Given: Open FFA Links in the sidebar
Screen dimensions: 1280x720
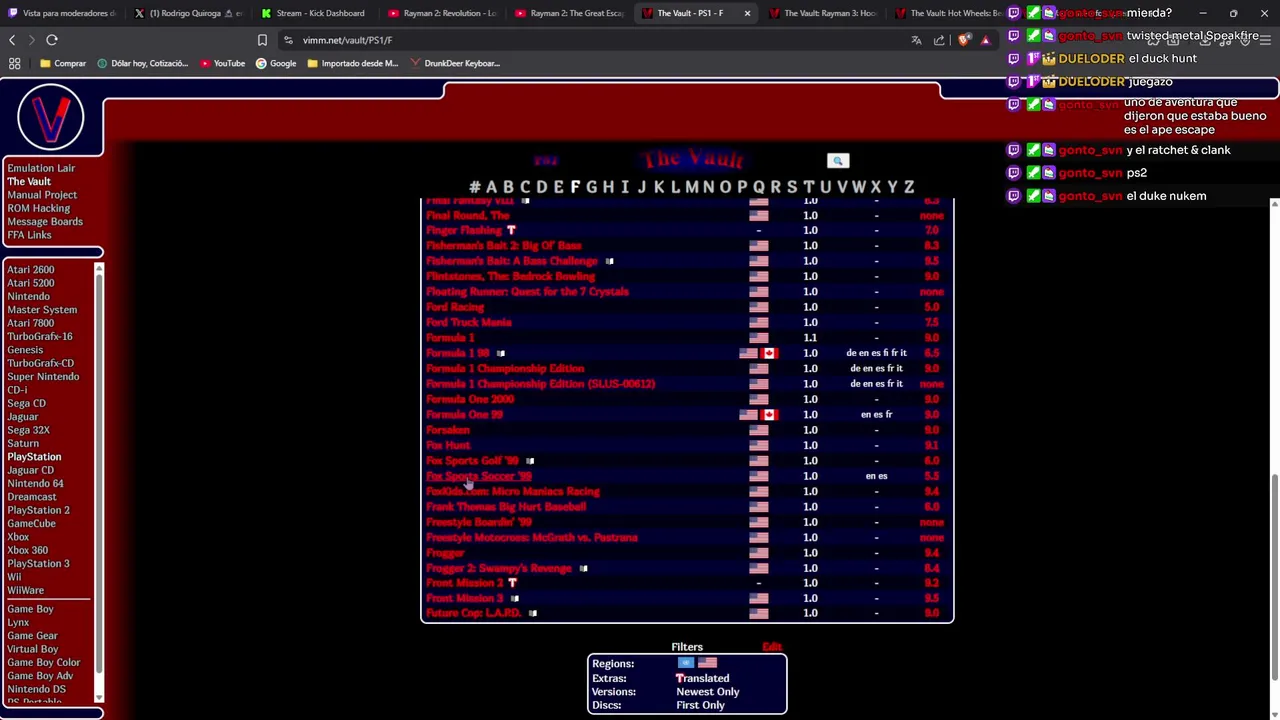Looking at the screenshot, I should (x=29, y=235).
